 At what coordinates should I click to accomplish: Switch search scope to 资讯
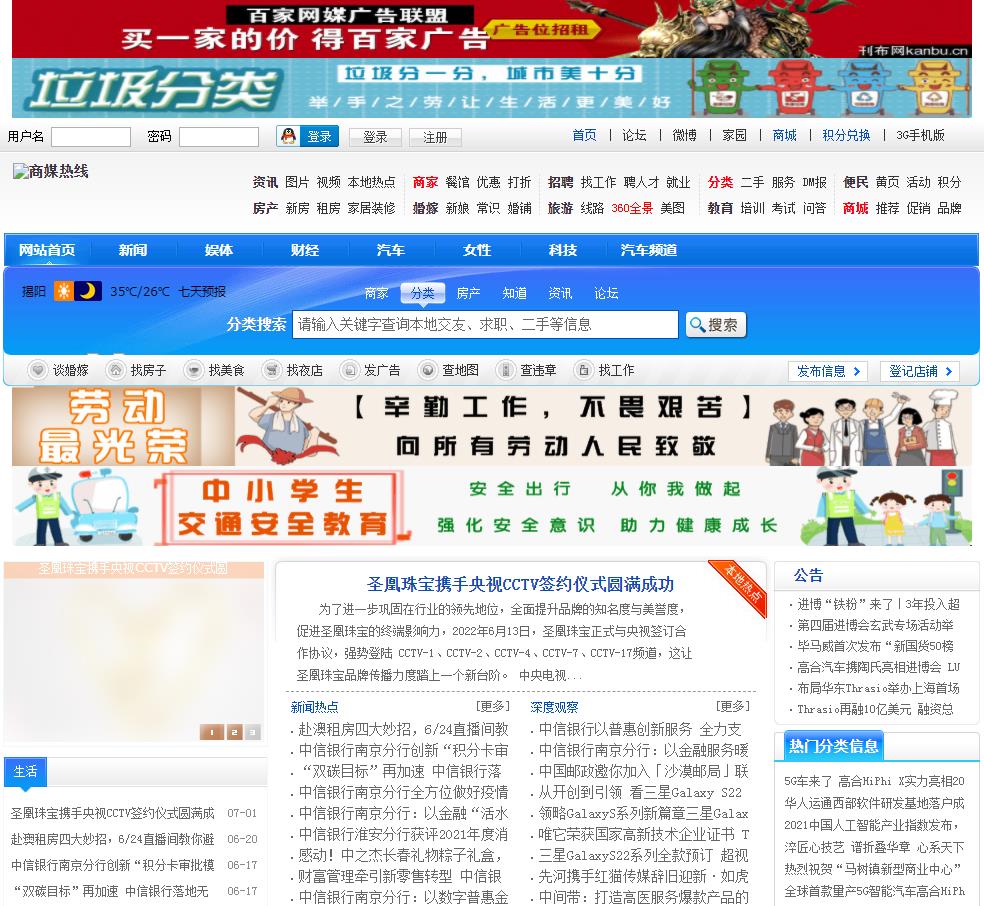click(x=560, y=293)
